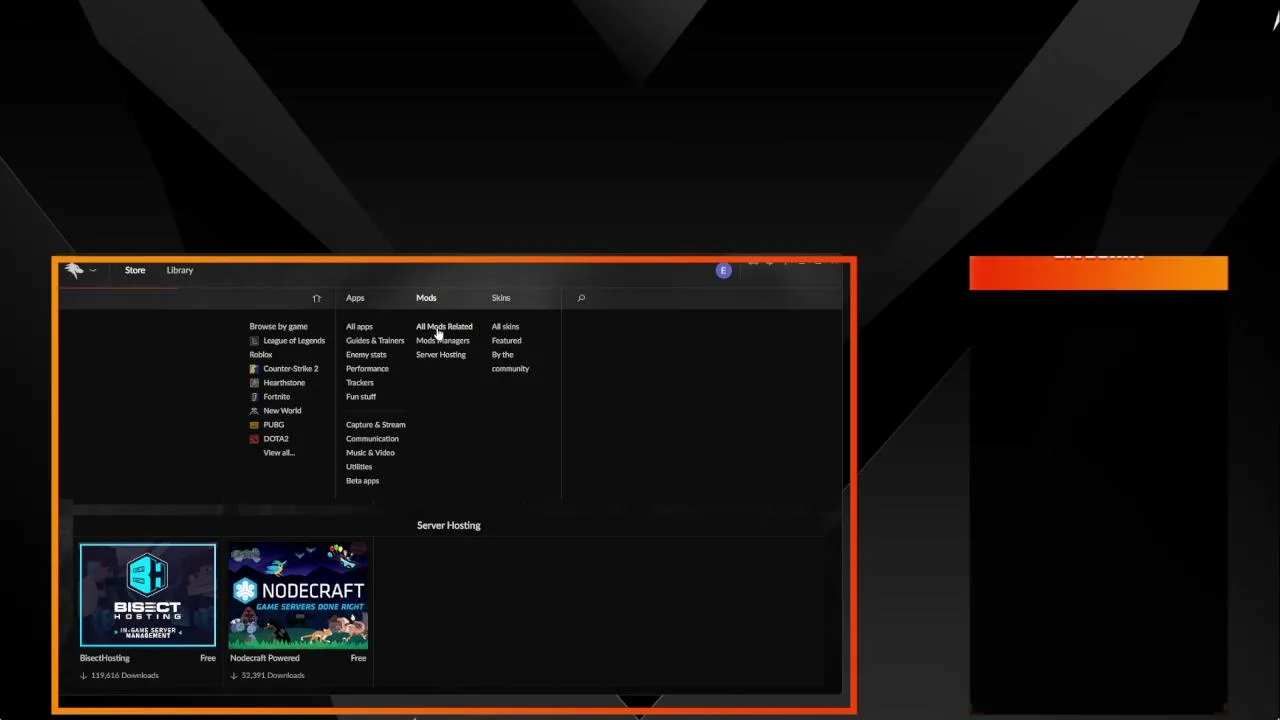1280x720 pixels.
Task: Click the DOTA2 text label
Action: click(x=276, y=439)
